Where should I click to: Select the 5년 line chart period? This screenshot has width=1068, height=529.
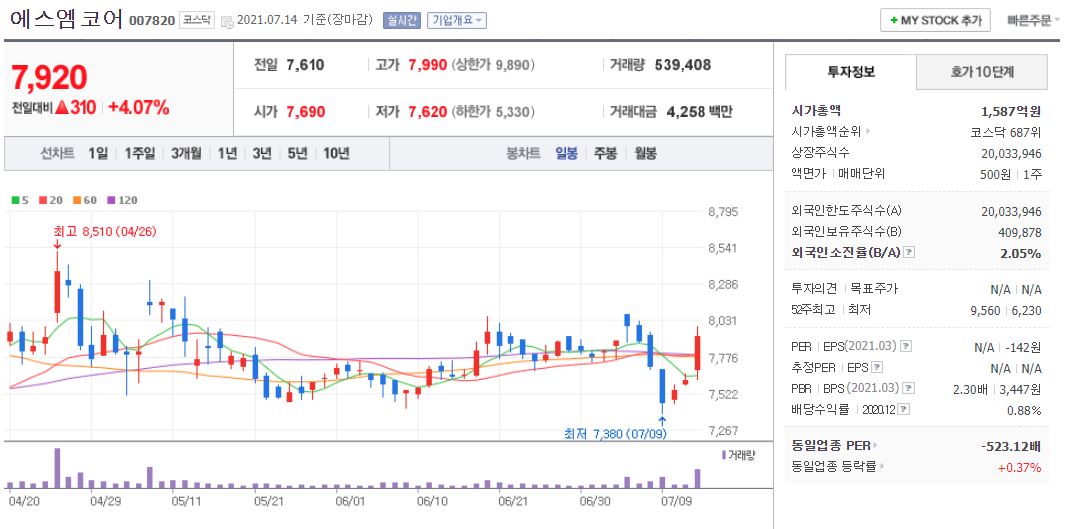(297, 153)
